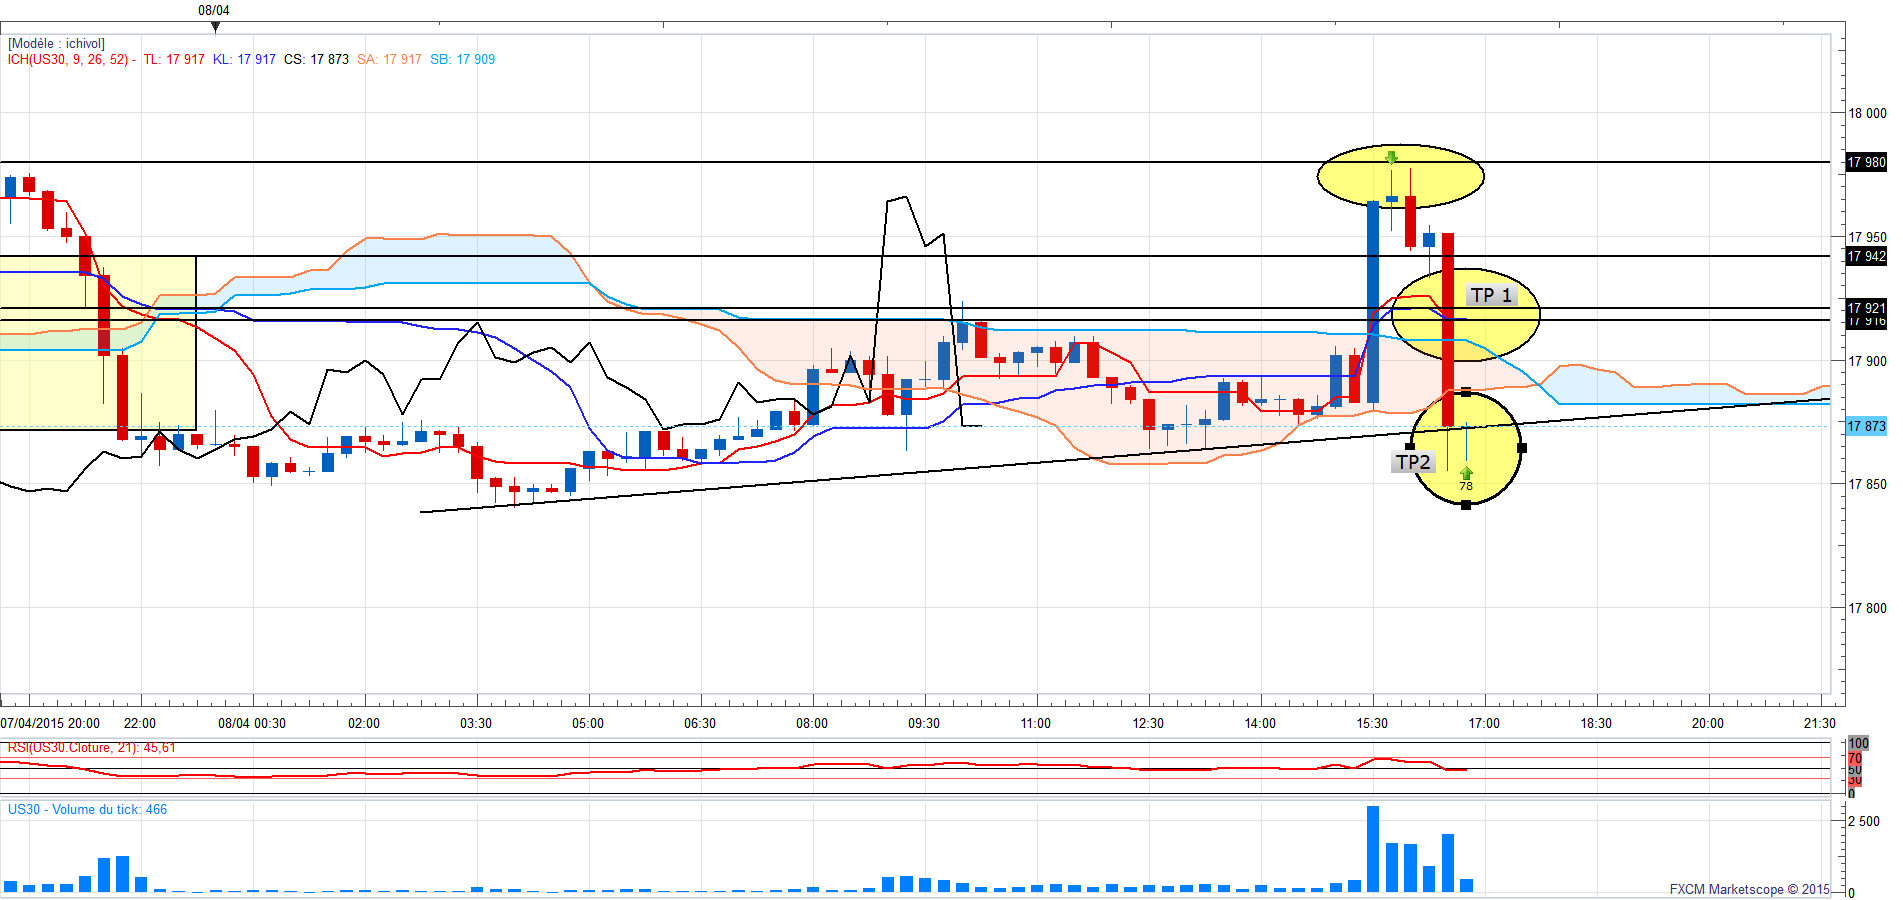Click the 08/04 date marker triangle

[x=215, y=27]
